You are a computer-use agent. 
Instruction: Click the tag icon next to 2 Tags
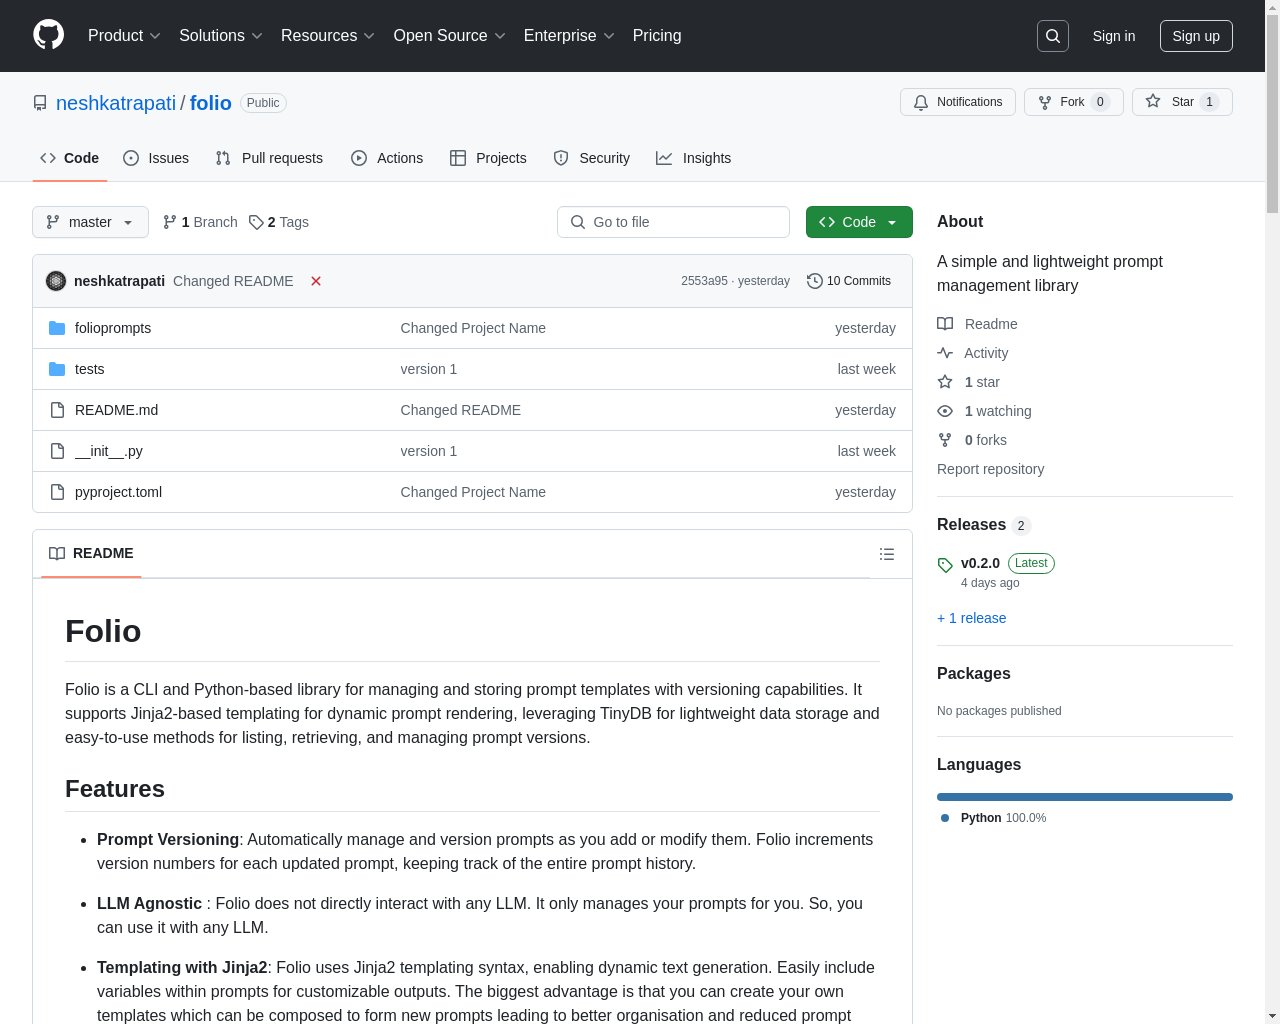pos(256,222)
